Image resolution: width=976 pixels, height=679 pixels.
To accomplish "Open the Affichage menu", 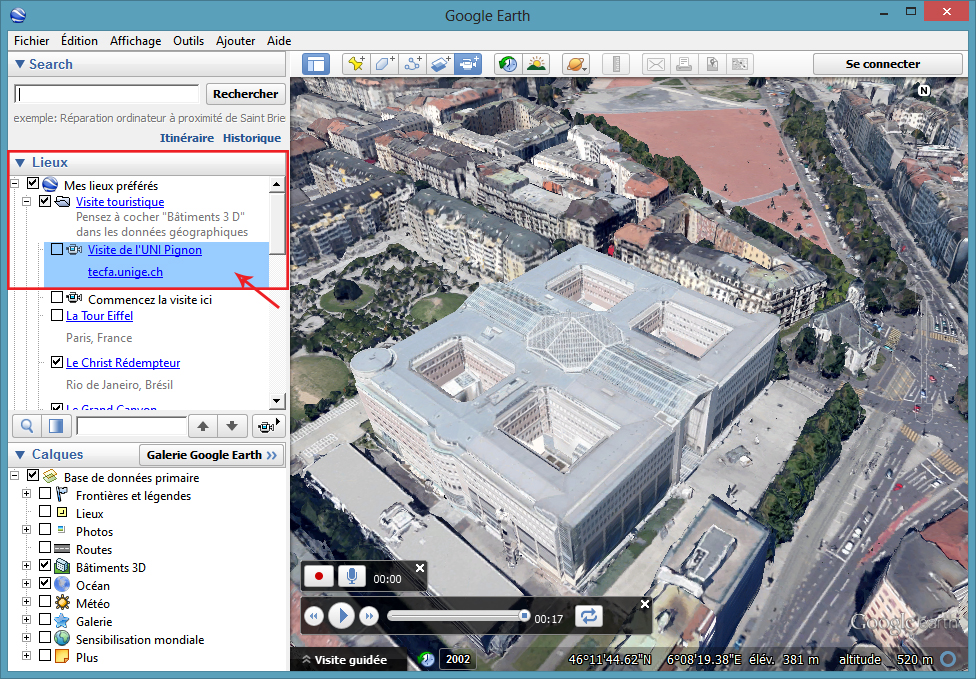I will click(136, 40).
